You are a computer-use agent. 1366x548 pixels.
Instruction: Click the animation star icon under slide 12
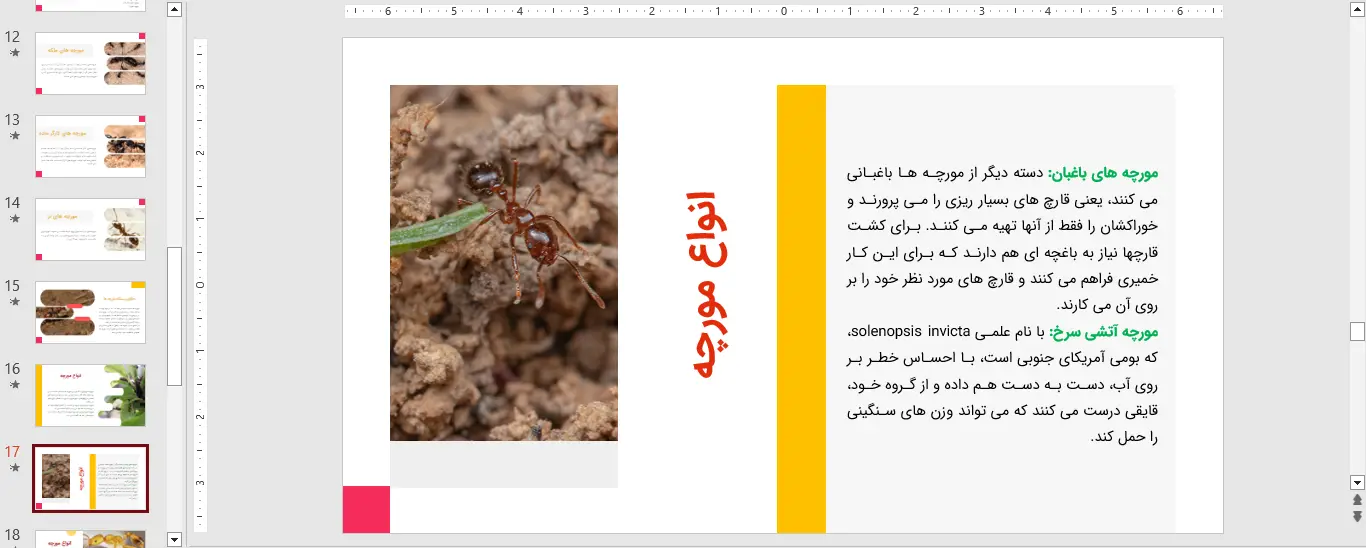pyautogui.click(x=14, y=53)
